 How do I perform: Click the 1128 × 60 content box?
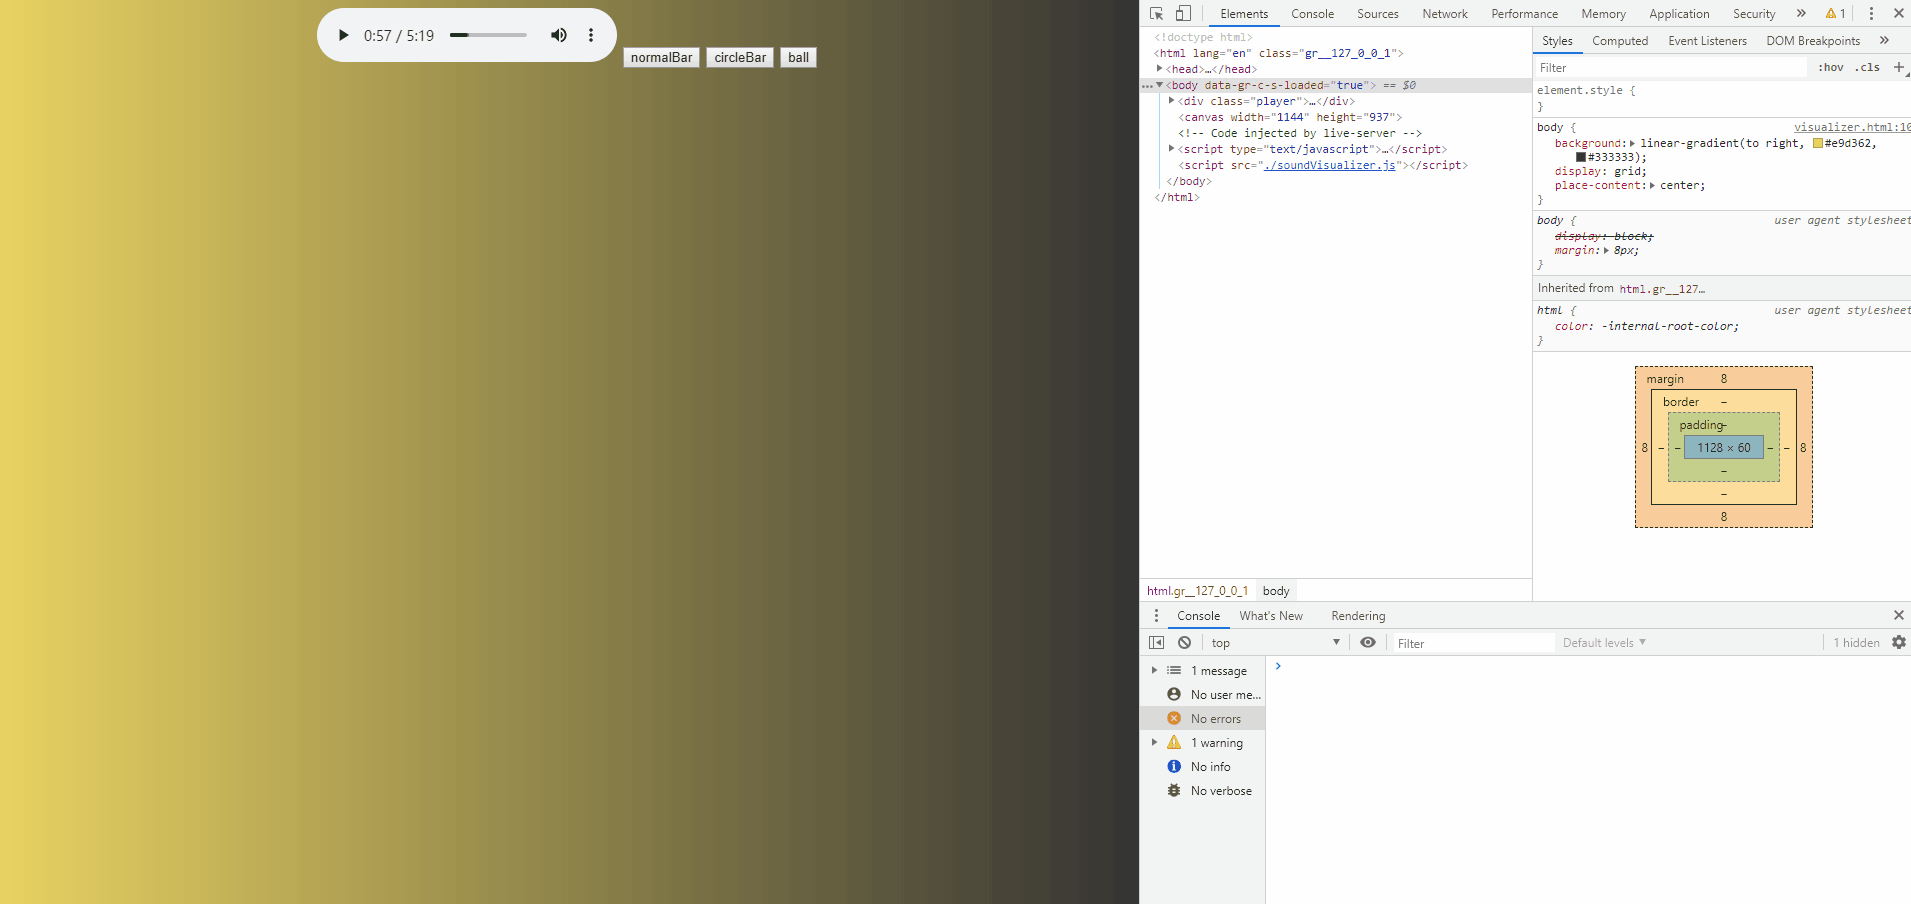1724,448
